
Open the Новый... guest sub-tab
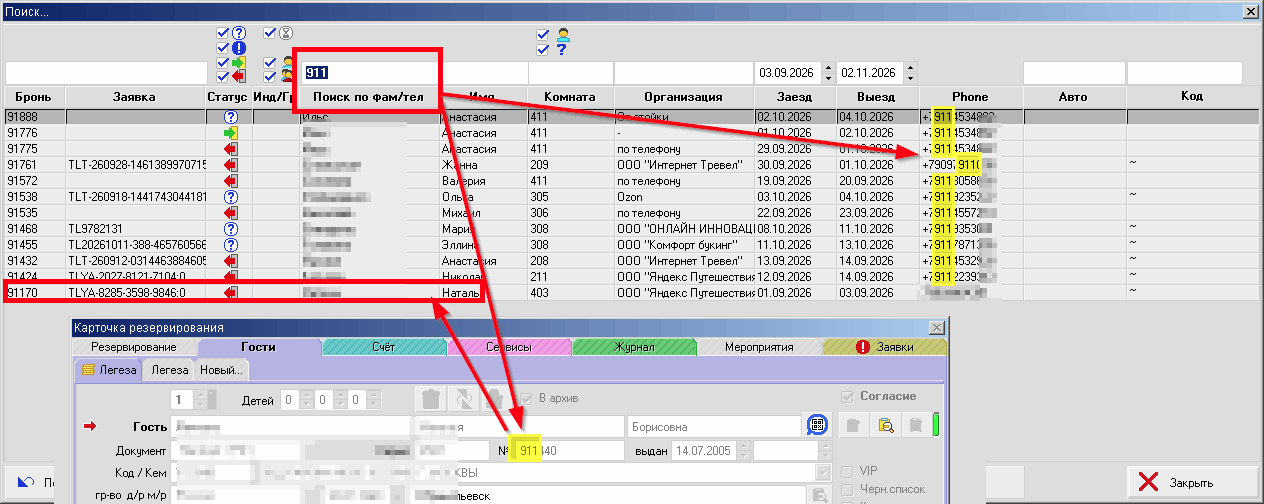point(220,369)
